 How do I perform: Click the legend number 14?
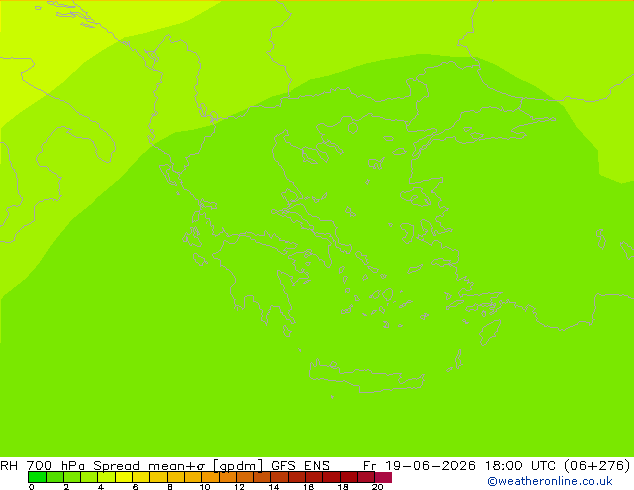coord(274,487)
